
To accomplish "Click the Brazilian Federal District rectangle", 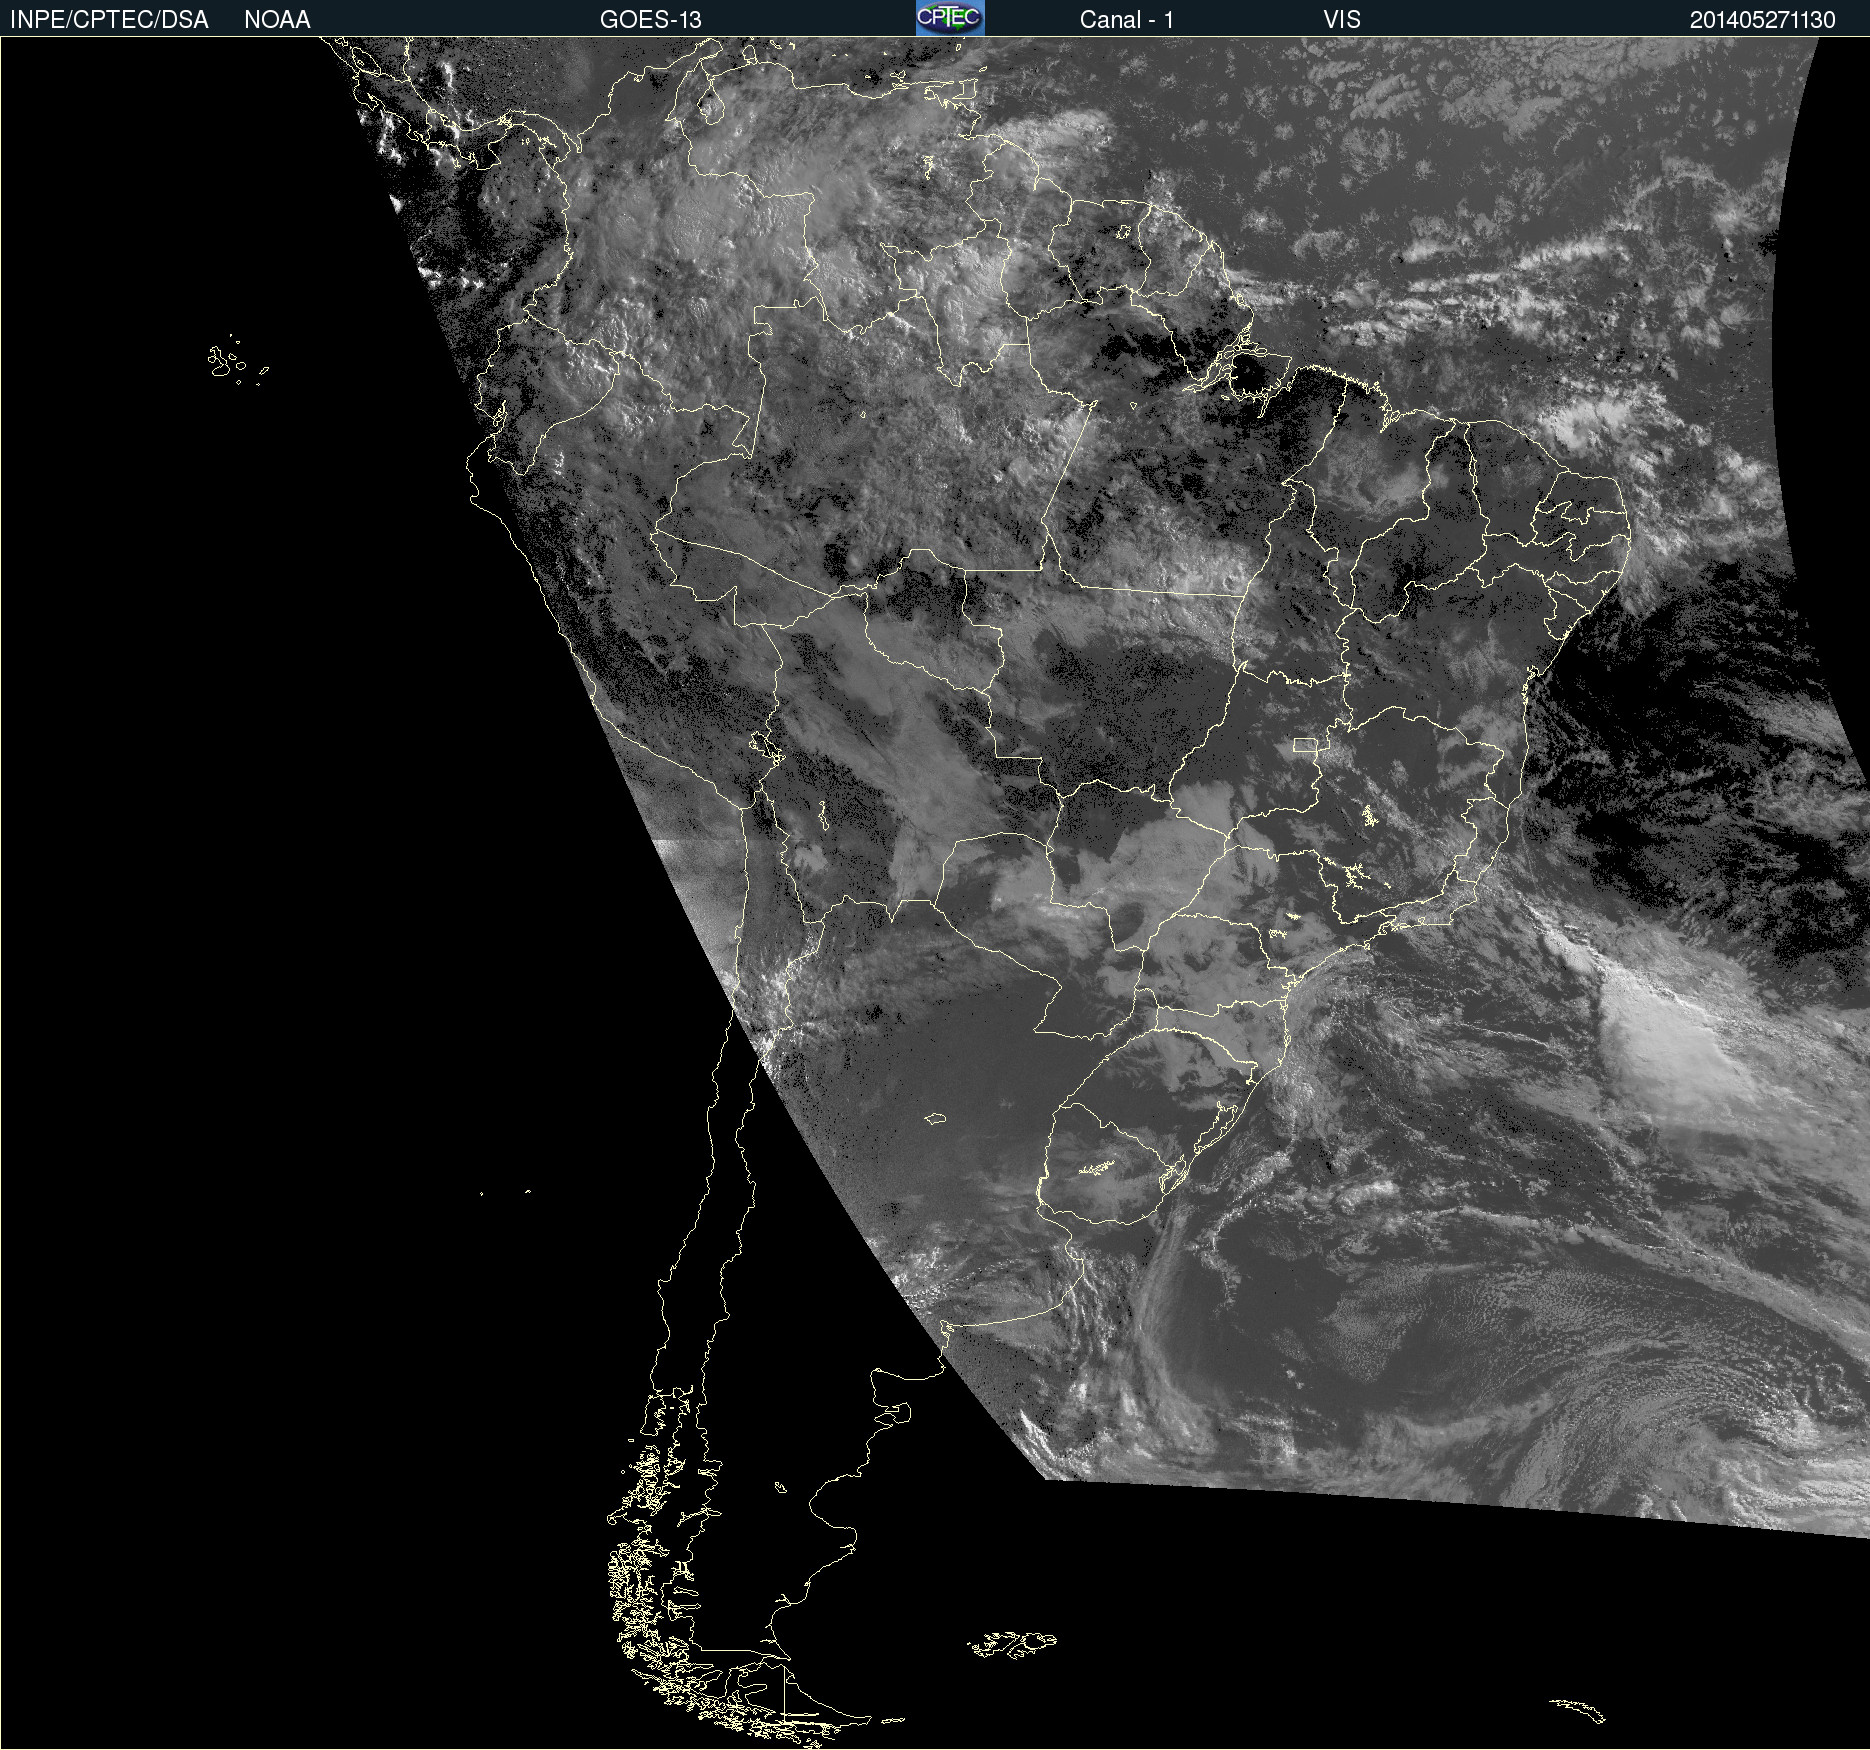I will click(x=1305, y=745).
